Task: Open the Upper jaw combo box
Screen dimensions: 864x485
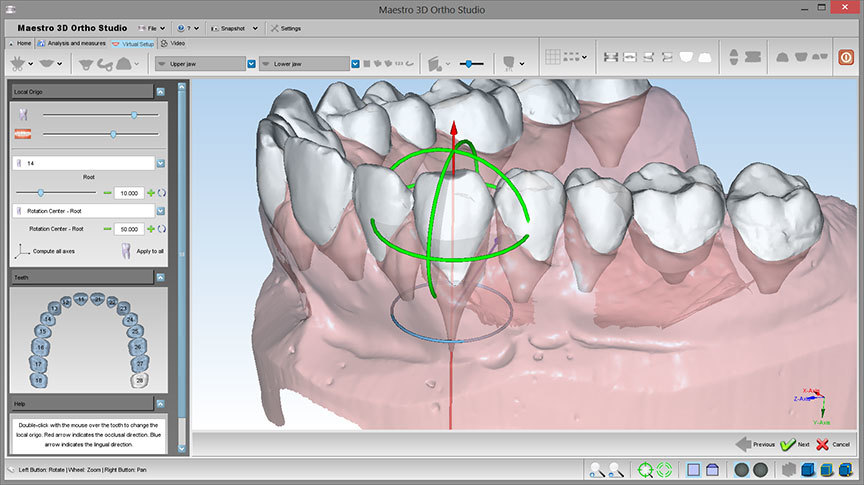Action: 200,64
